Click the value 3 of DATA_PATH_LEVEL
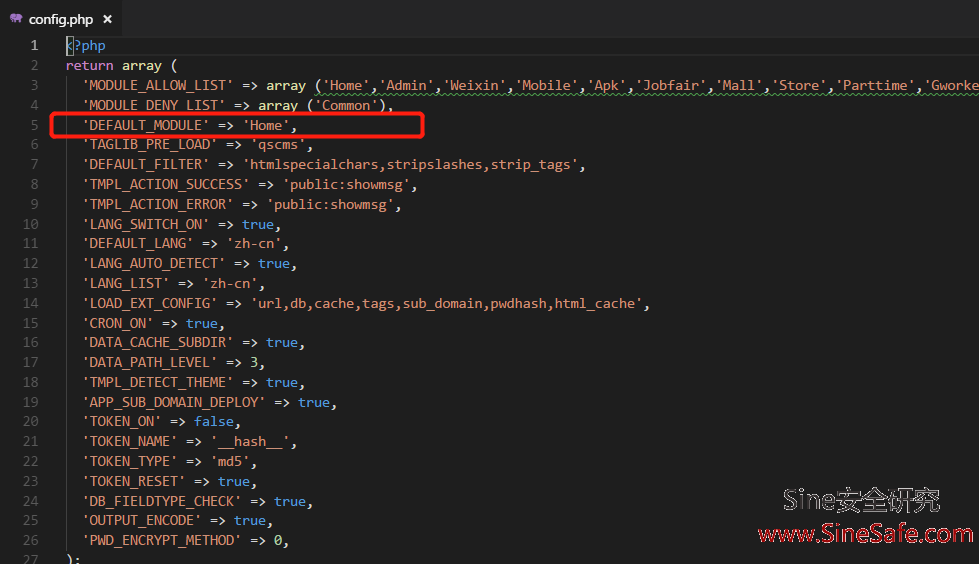The image size is (979, 564). (254, 363)
